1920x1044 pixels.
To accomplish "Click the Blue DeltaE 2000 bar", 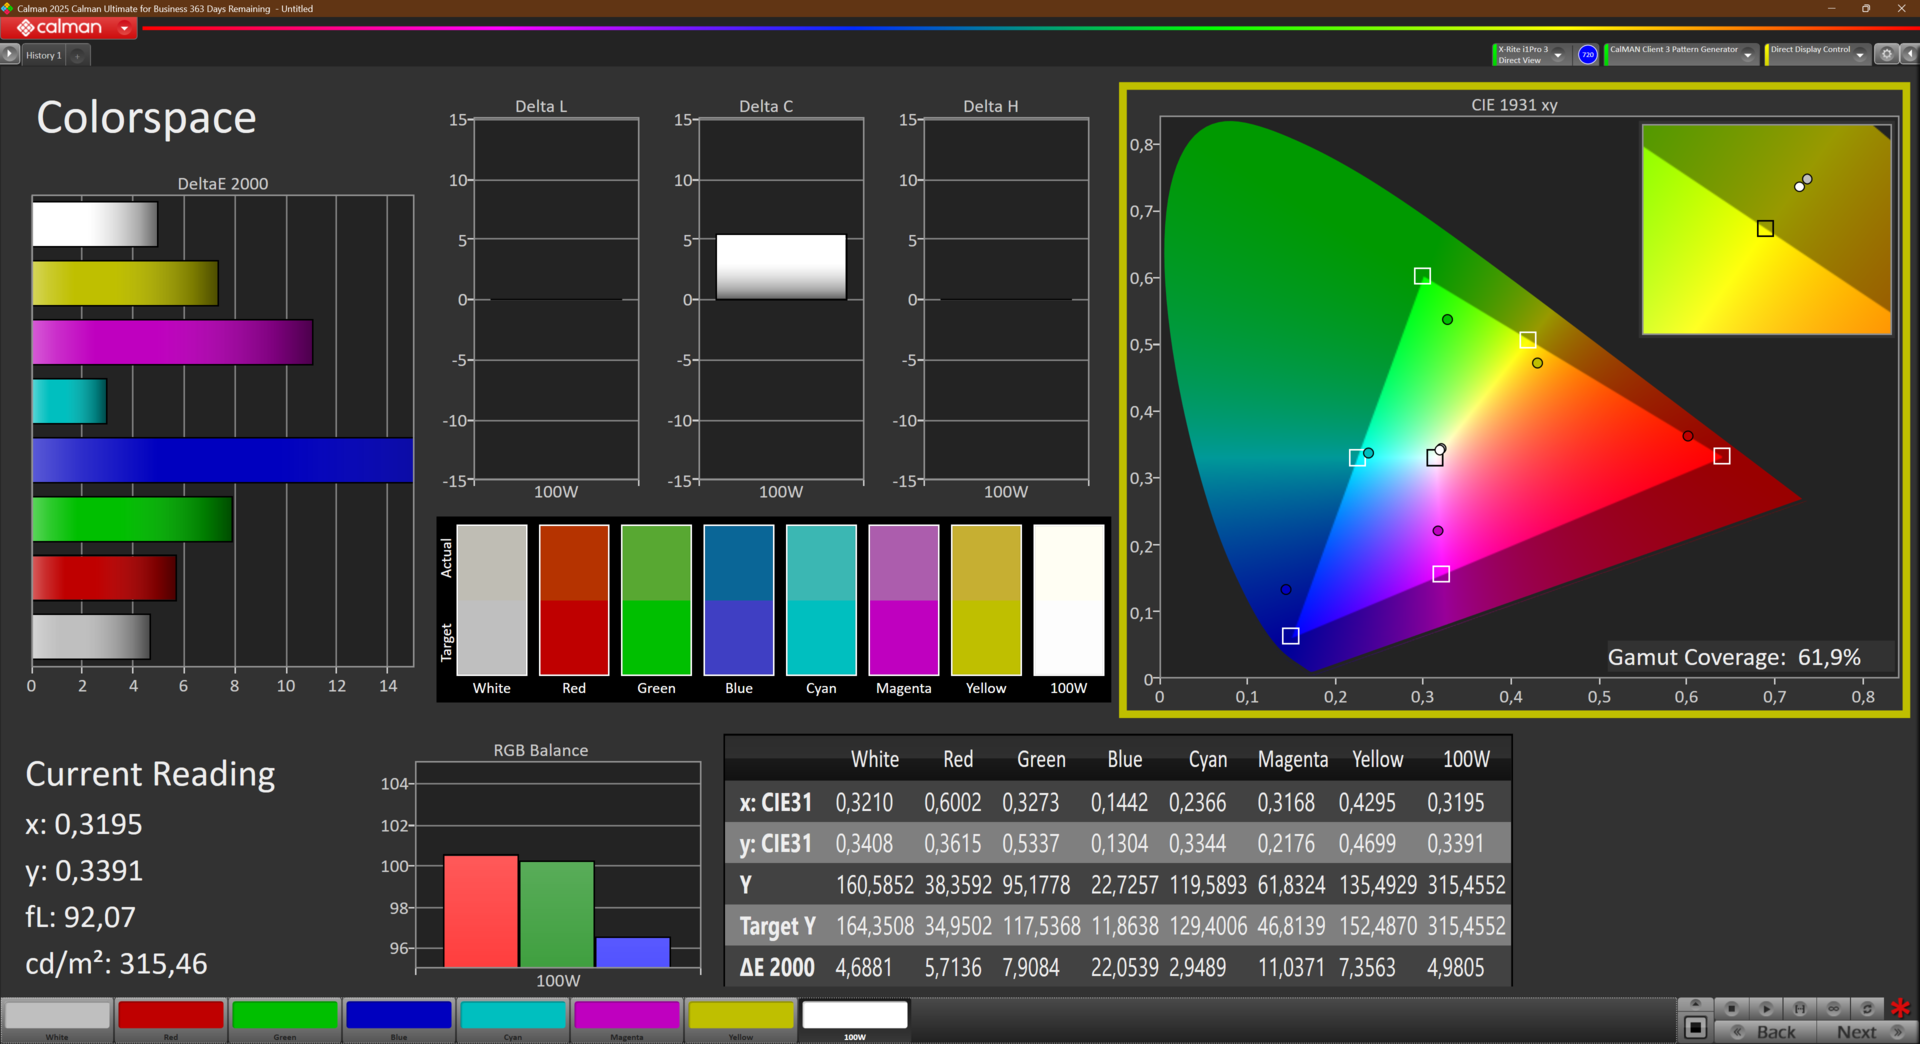I will [x=223, y=460].
